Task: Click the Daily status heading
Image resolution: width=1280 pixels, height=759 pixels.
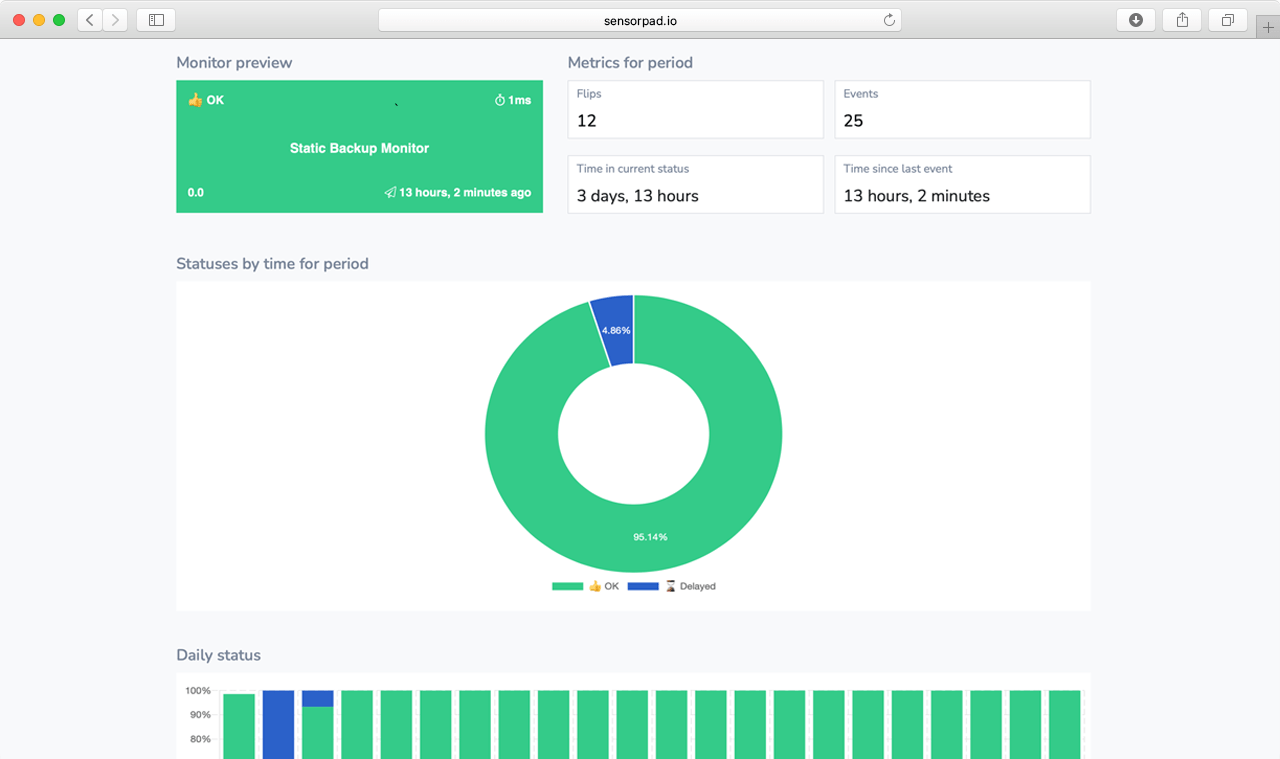Action: 218,655
